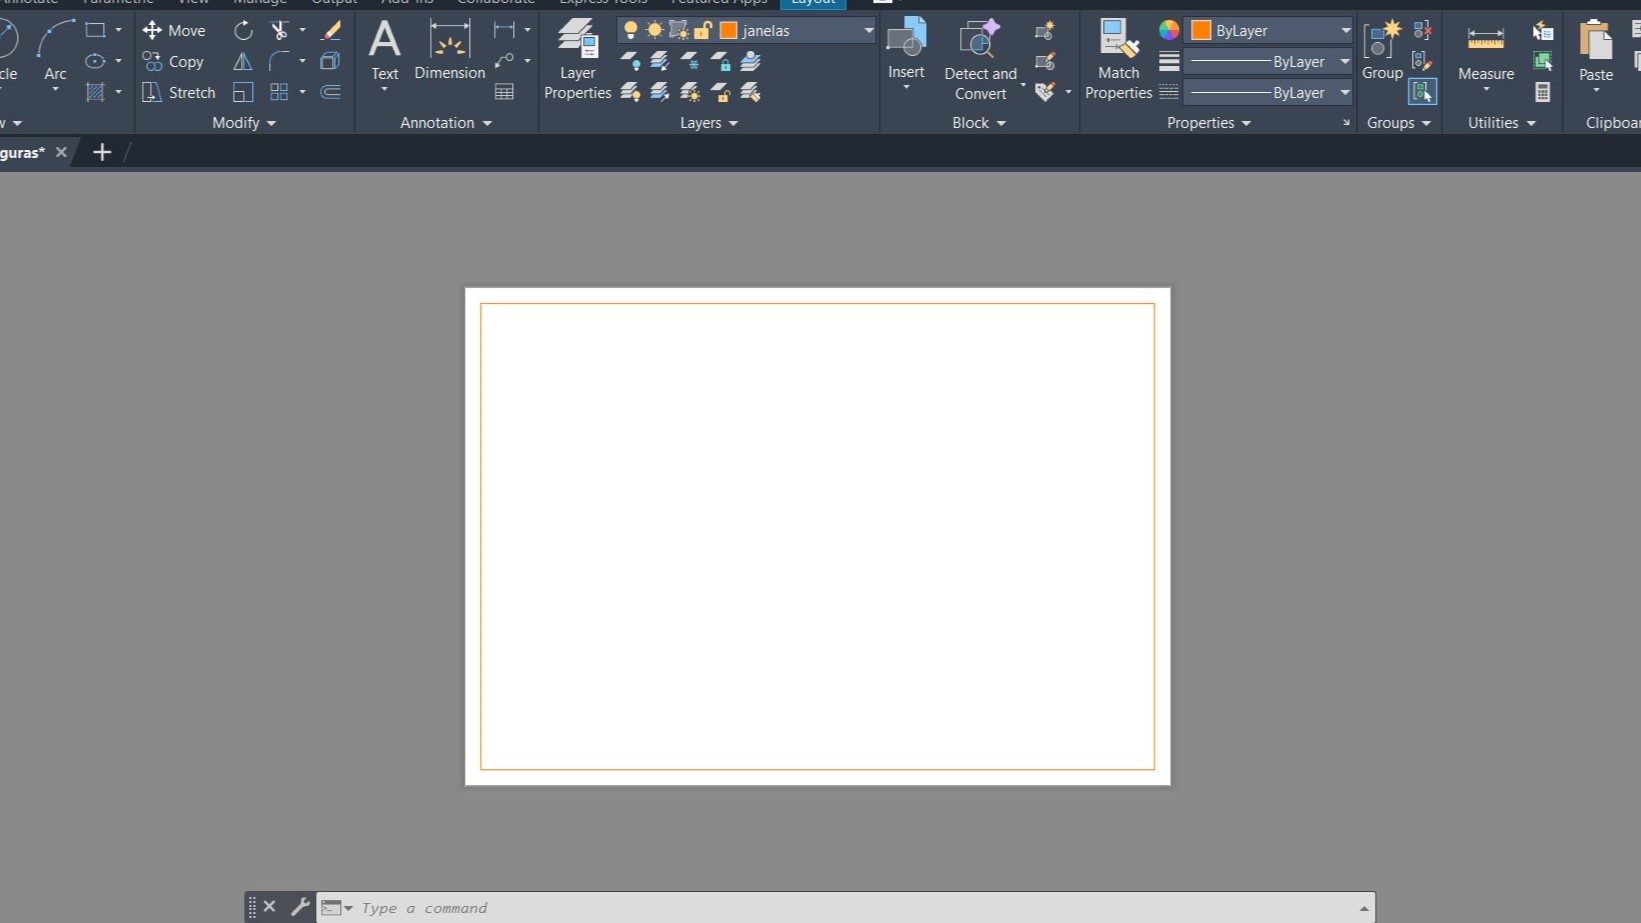
Task: Expand the Modify panel
Action: [x=244, y=122]
